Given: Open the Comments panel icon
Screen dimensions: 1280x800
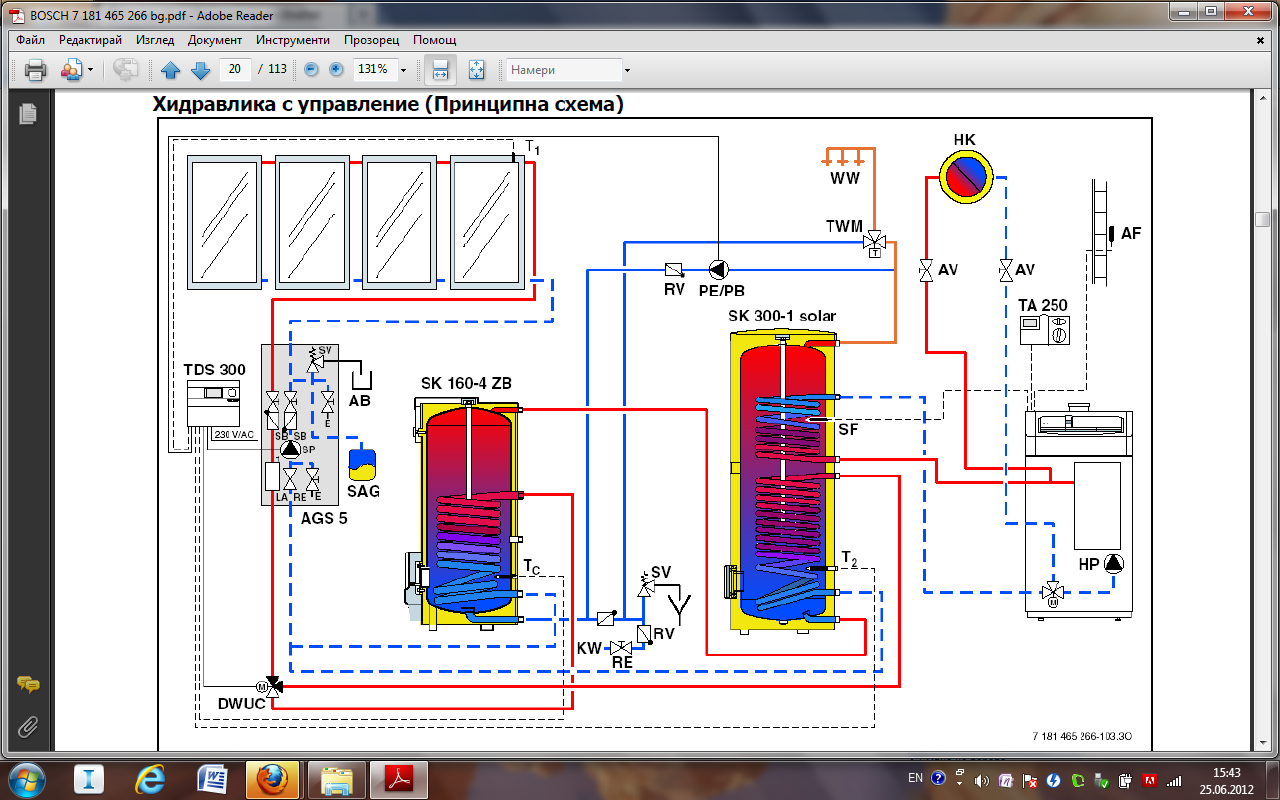Looking at the screenshot, I should coord(27,685).
